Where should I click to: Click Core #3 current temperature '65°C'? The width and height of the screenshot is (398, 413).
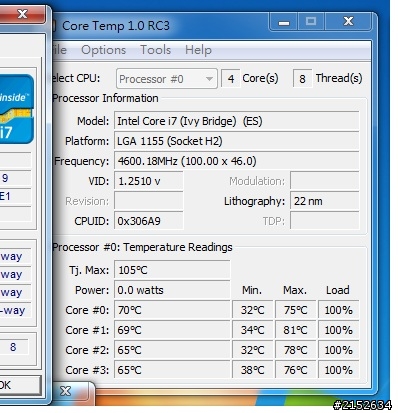click(x=172, y=369)
